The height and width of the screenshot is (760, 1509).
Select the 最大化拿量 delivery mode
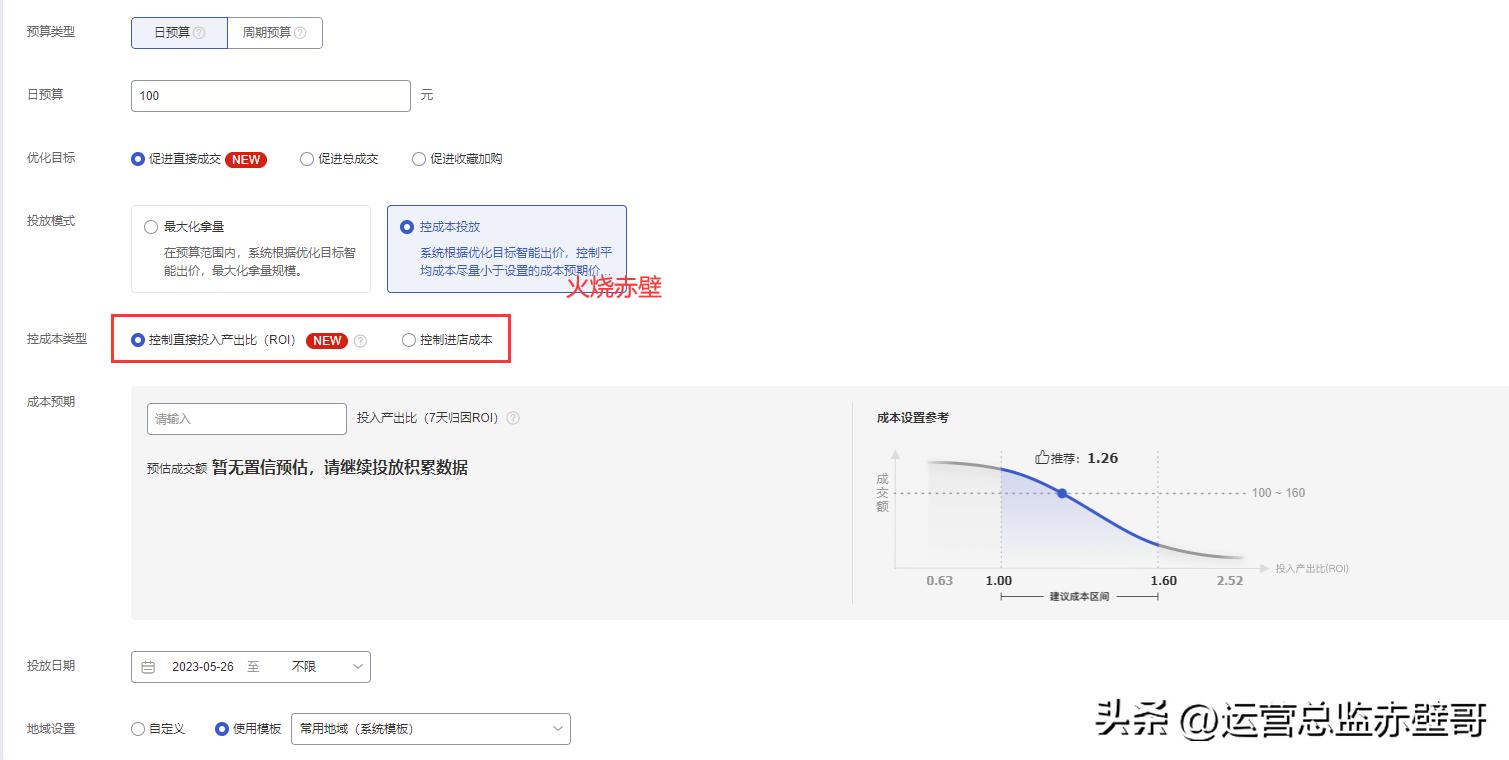point(151,226)
